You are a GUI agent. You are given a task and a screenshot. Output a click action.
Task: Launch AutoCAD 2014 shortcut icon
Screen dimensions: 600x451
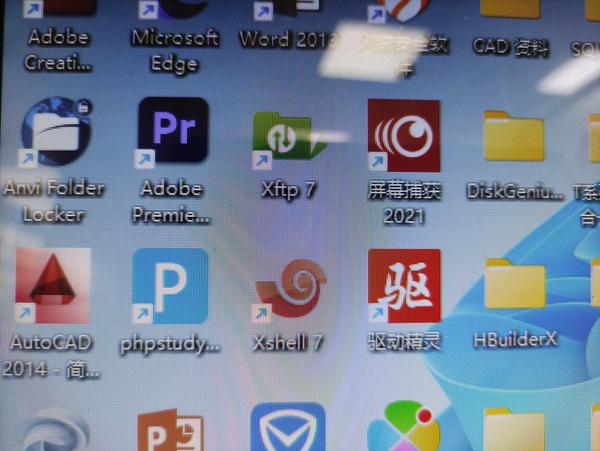(x=53, y=285)
